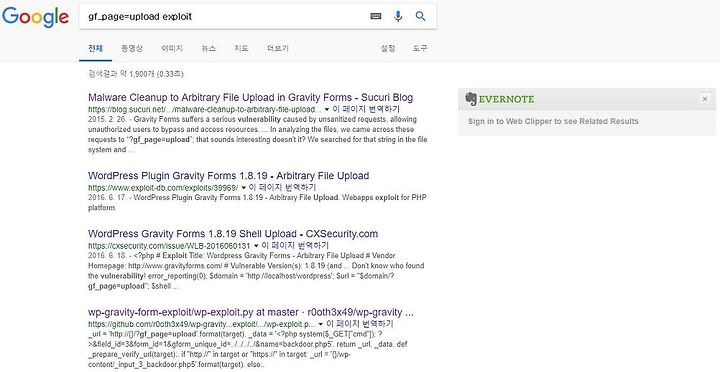Open the on-screen keyboard icon in search box
The height and width of the screenshot is (372, 720).
click(x=375, y=17)
